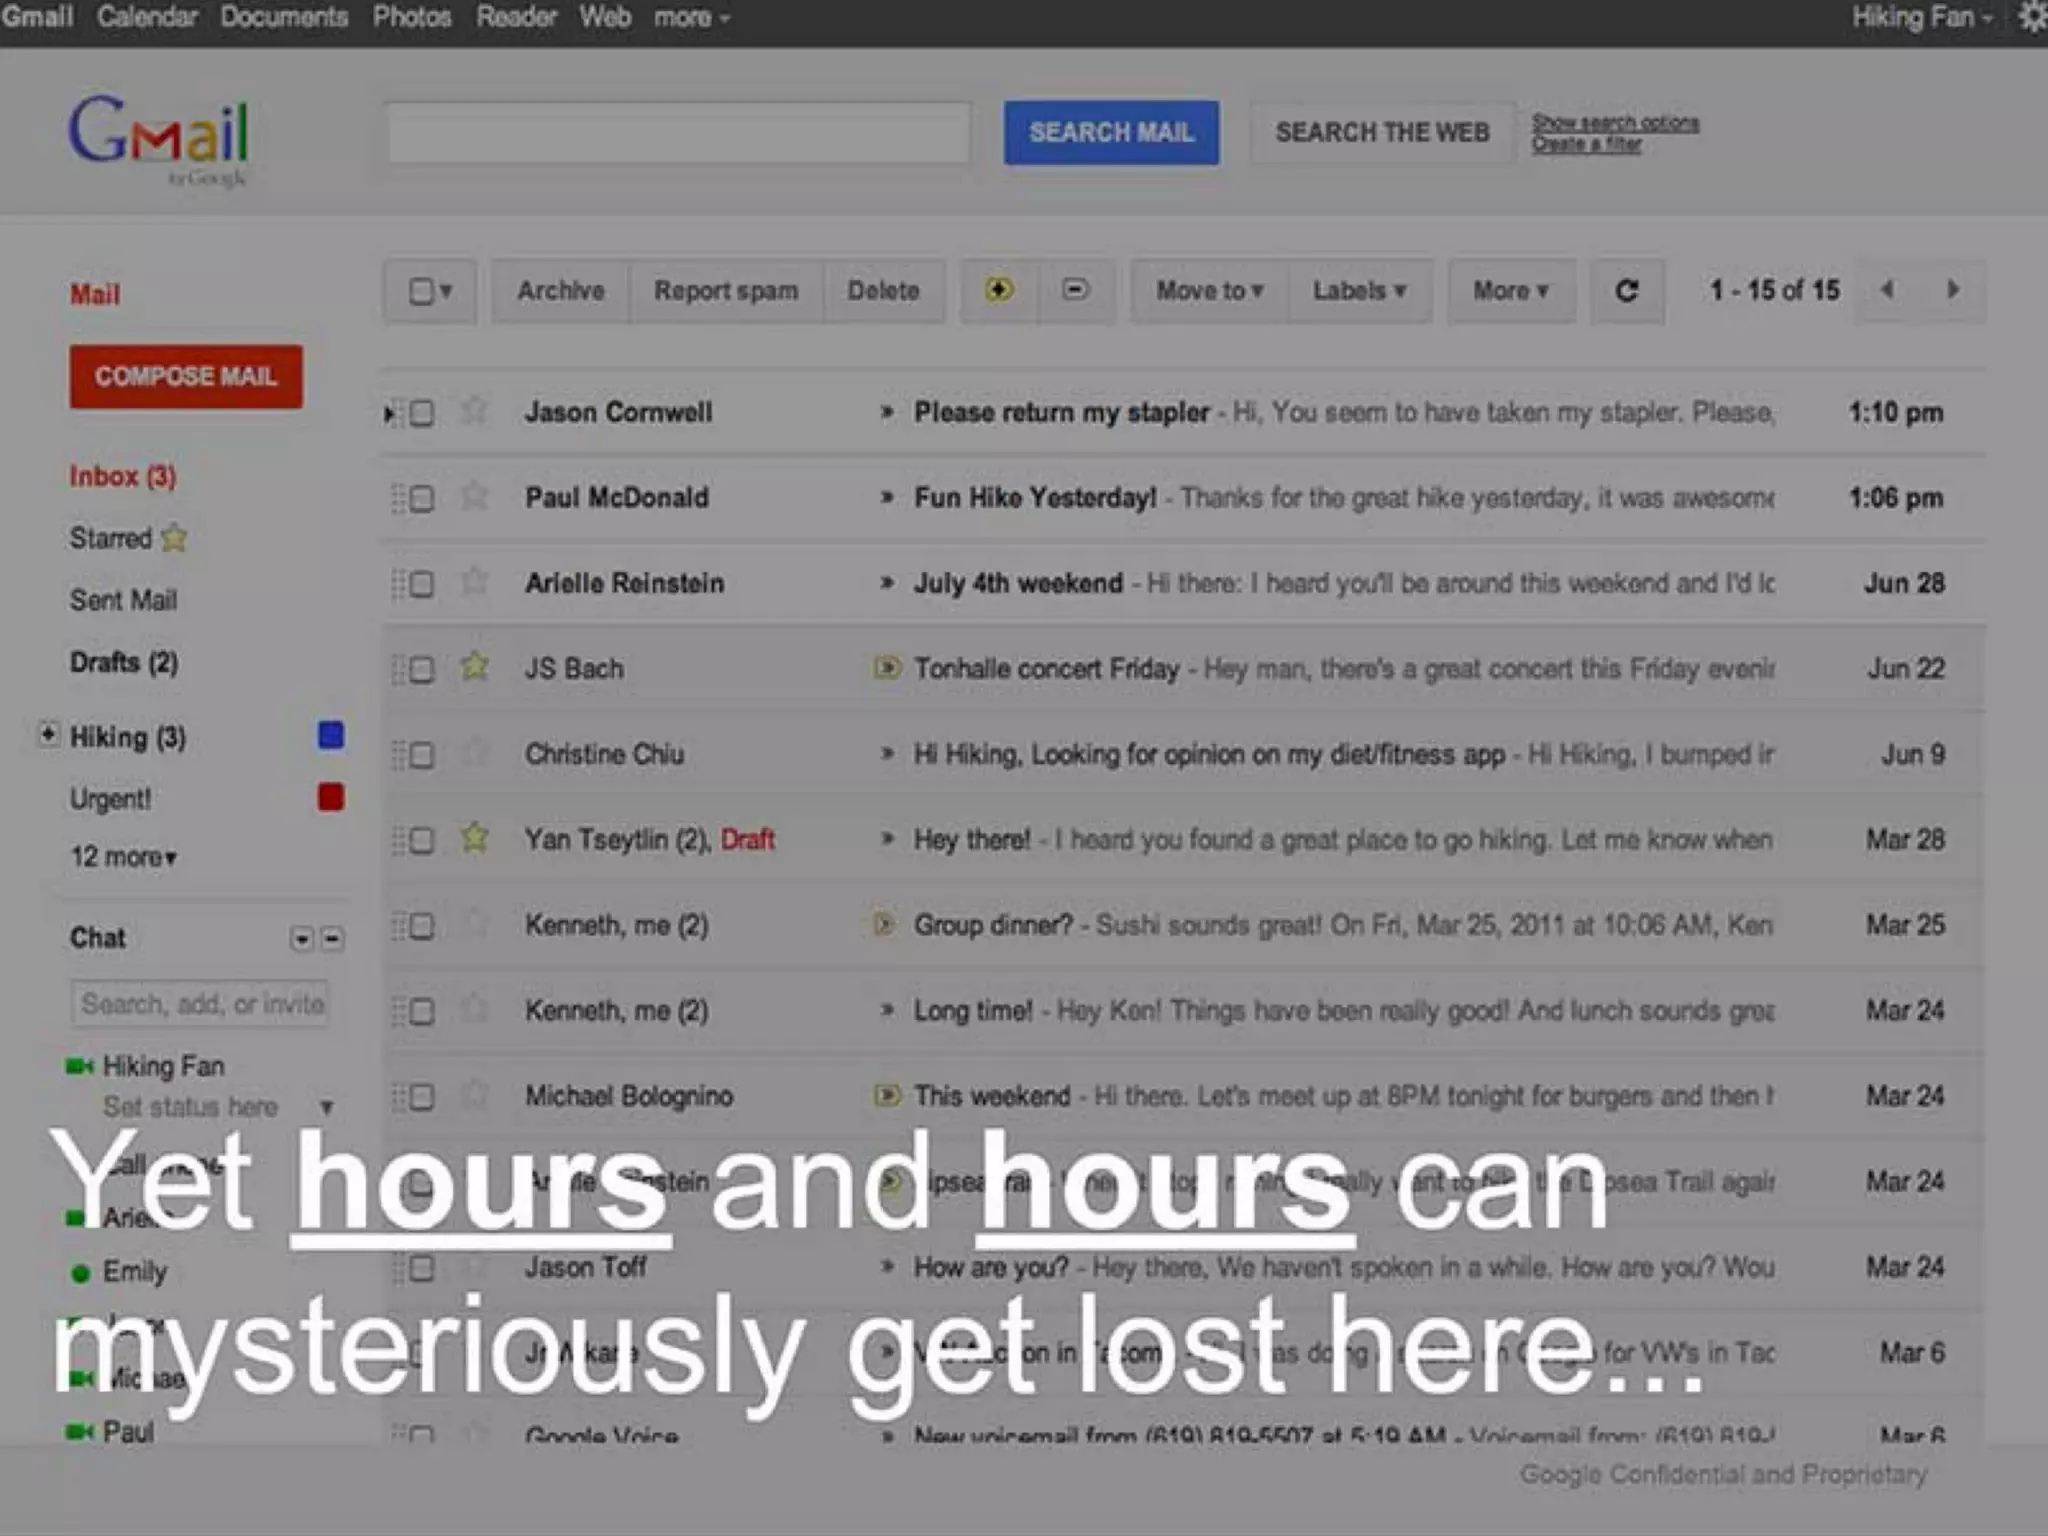The width and height of the screenshot is (2048, 1536).
Task: Select the Group dinner email checkbox
Action: (422, 926)
